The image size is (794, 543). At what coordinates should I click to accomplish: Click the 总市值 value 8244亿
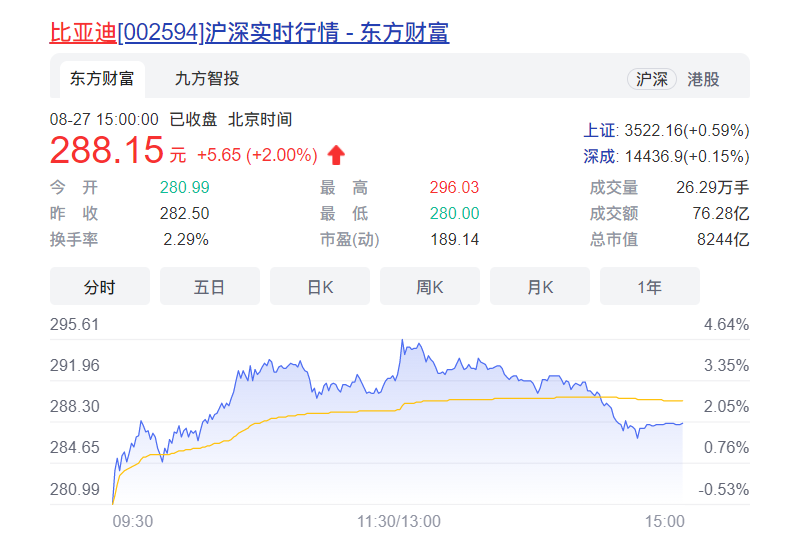(x=723, y=239)
